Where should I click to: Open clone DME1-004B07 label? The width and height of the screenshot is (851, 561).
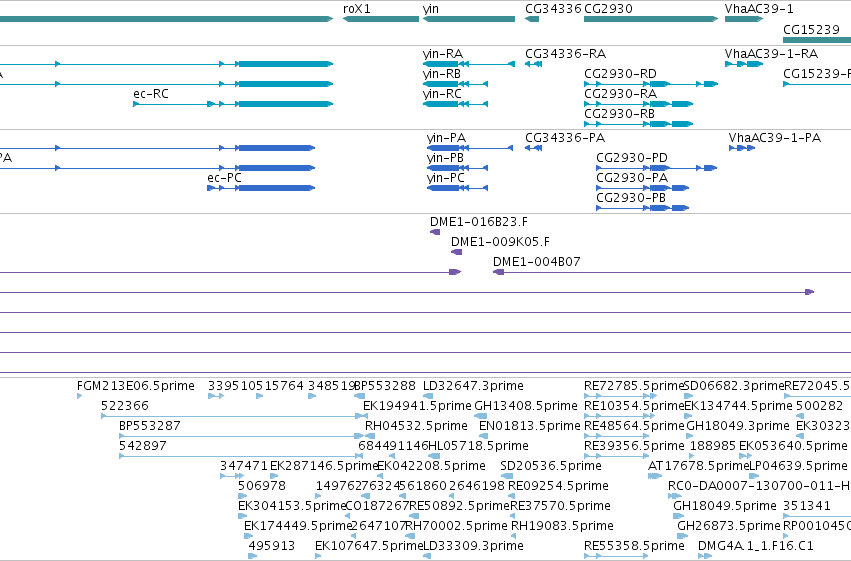click(537, 262)
